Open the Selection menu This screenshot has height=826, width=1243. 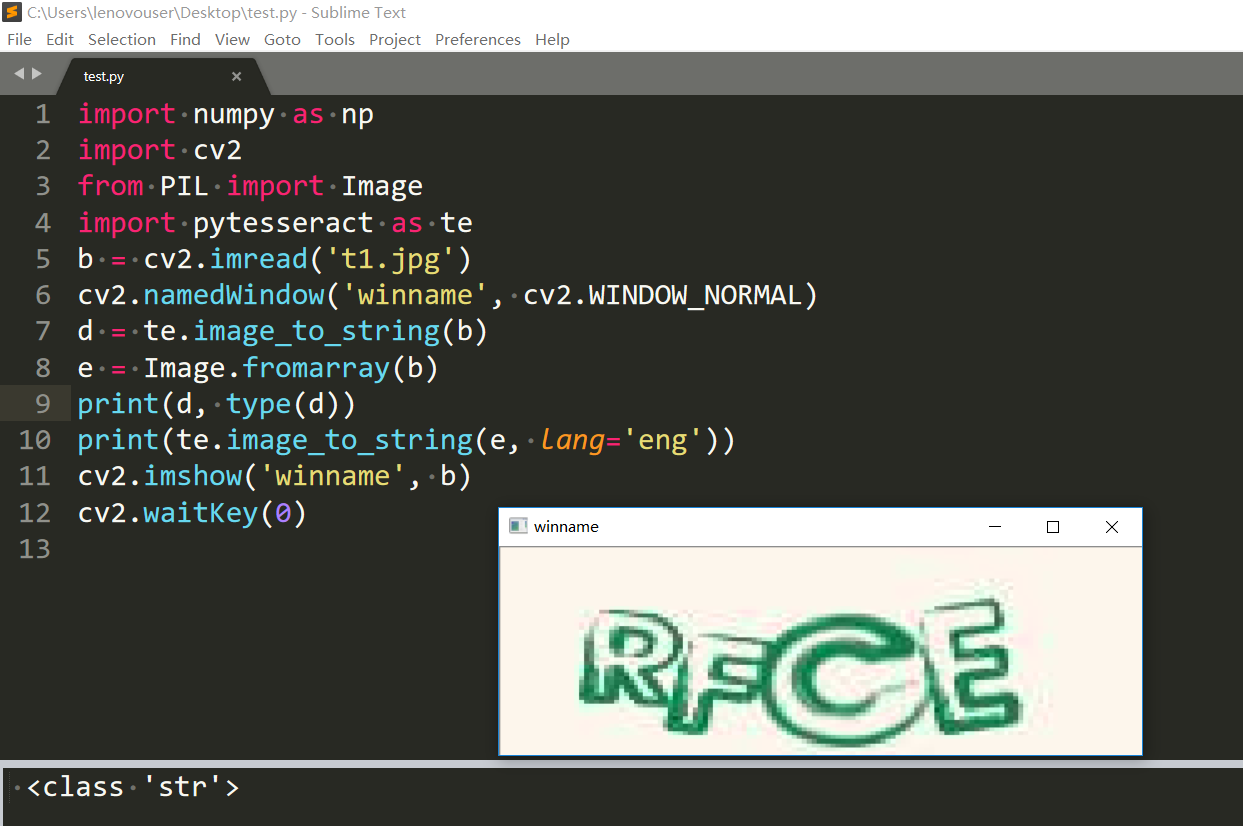(x=122, y=39)
